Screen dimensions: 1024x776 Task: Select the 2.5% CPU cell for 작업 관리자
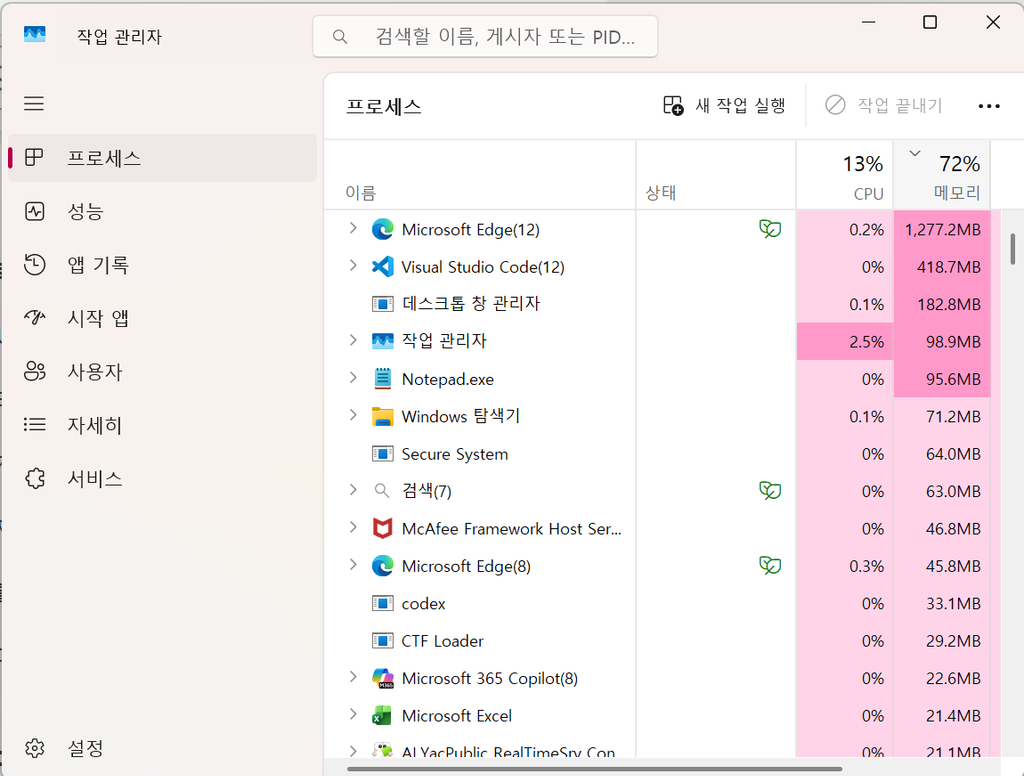[844, 341]
